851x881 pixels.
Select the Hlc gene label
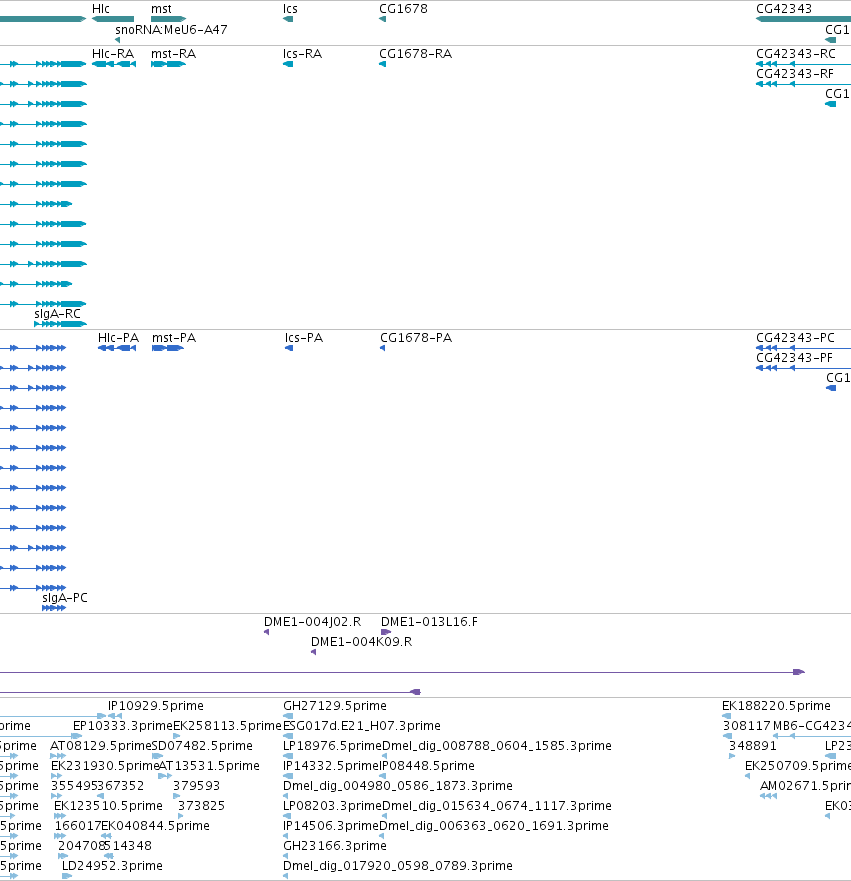pos(101,9)
